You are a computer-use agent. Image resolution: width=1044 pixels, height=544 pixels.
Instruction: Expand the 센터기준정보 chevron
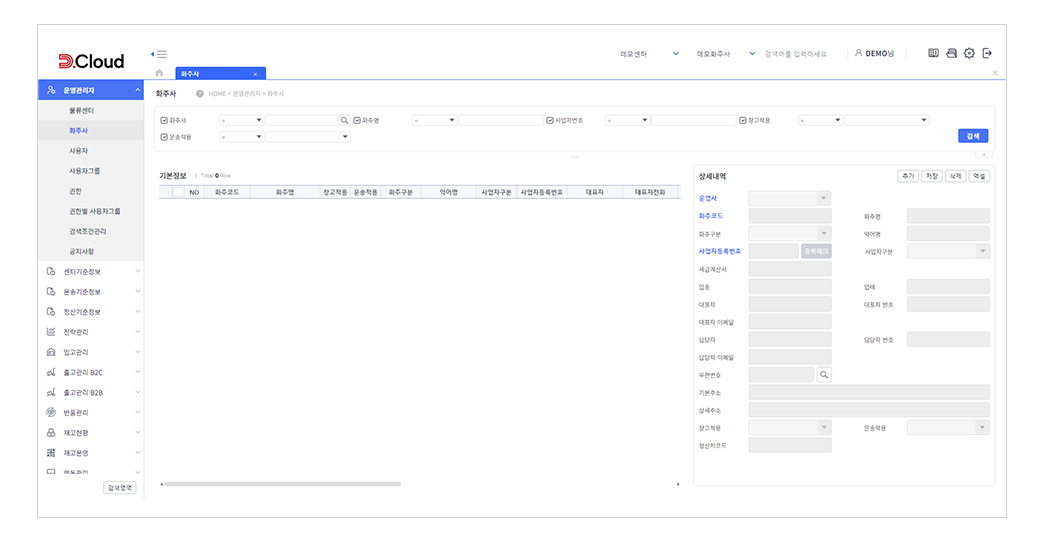[x=138, y=272]
